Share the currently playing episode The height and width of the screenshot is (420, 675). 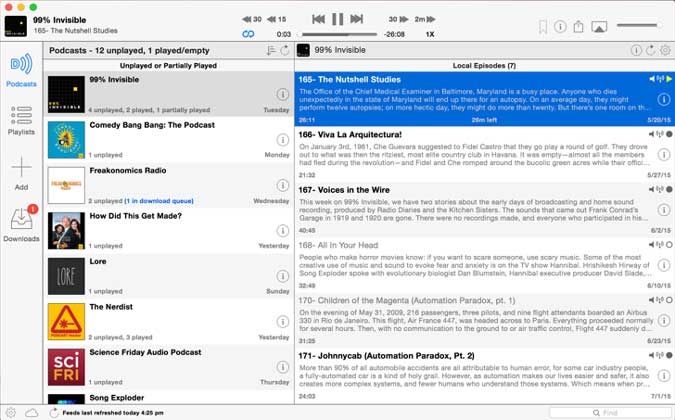pyautogui.click(x=578, y=27)
